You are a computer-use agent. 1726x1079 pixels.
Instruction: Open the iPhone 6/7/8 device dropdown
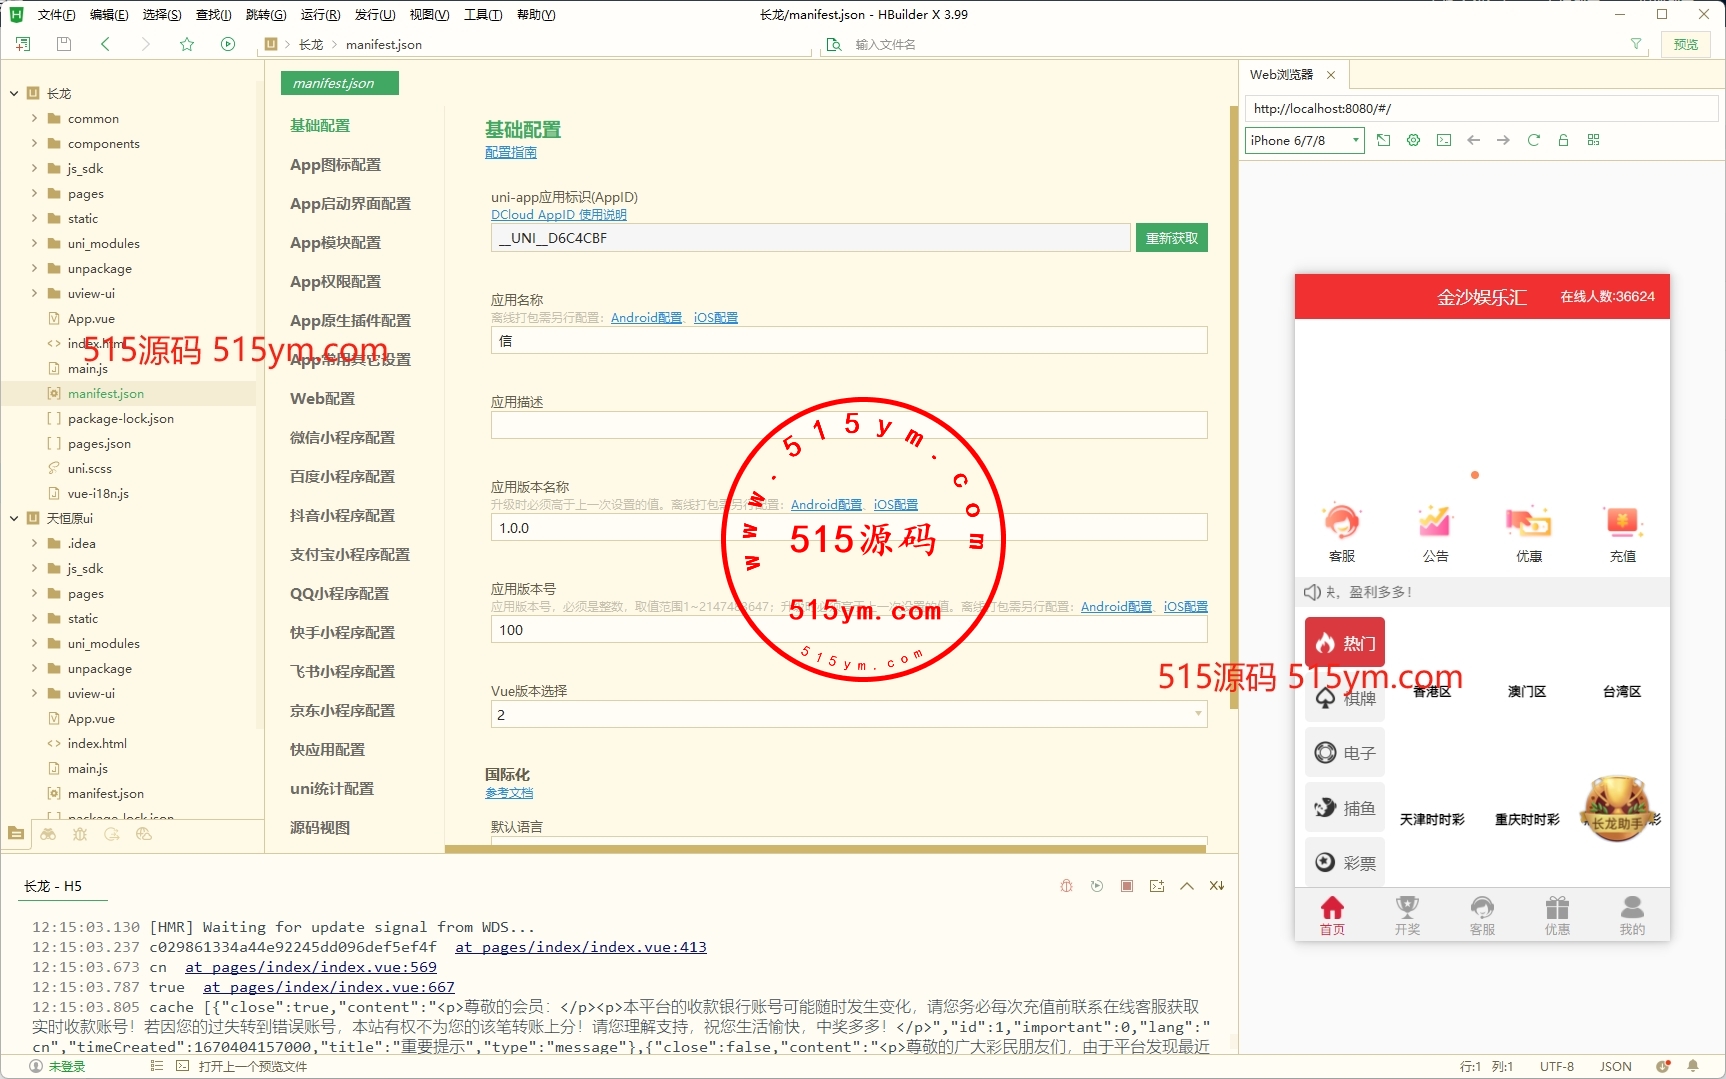pyautogui.click(x=1304, y=140)
